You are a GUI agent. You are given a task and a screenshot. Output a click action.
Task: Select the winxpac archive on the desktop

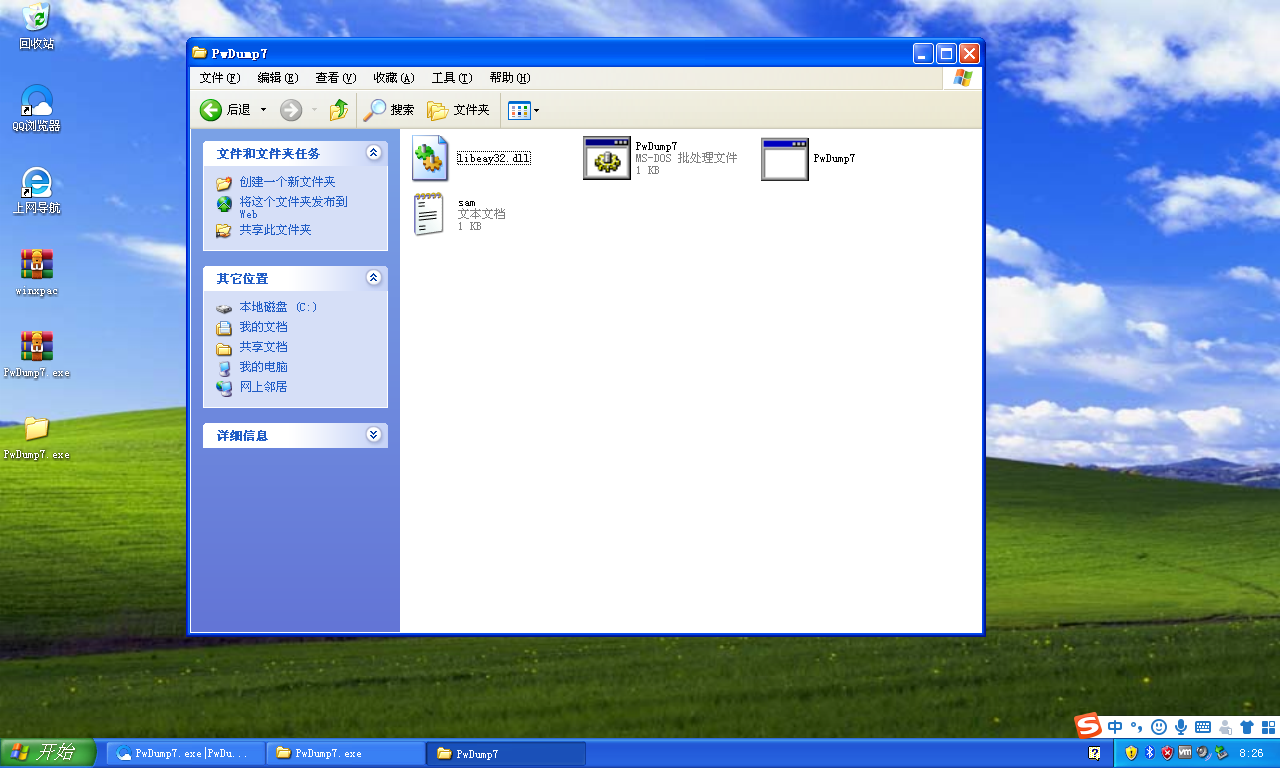(37, 273)
